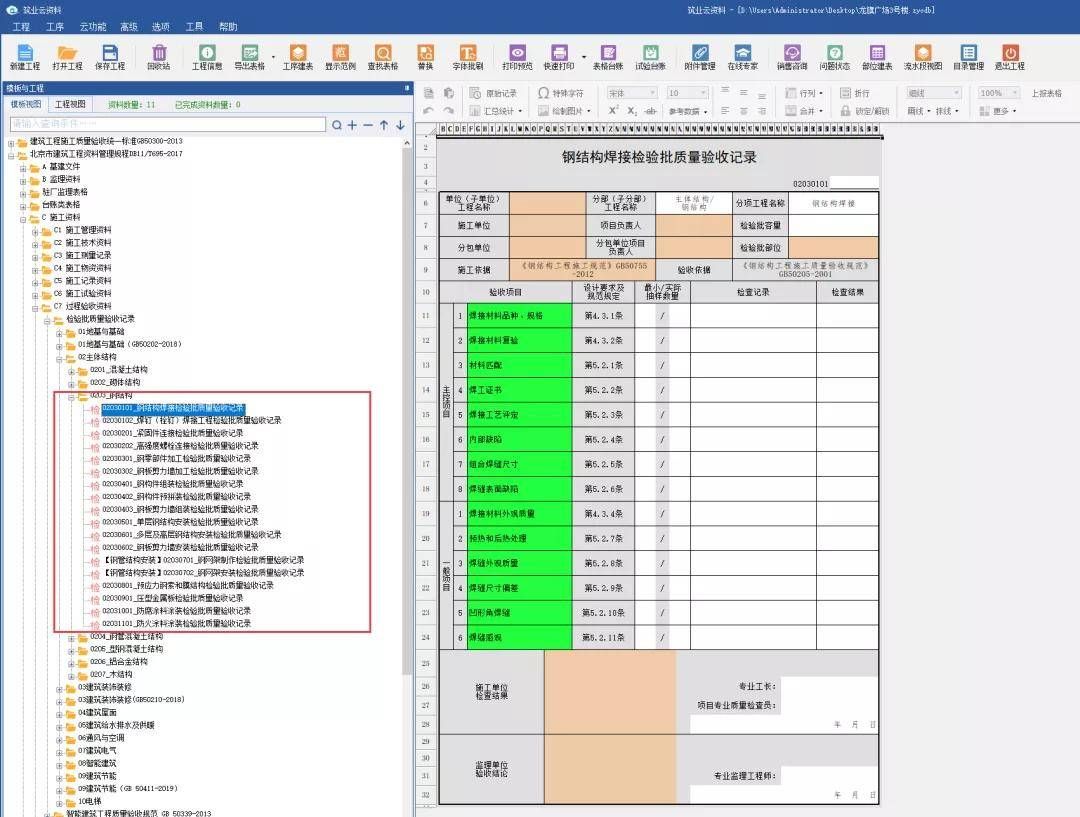Toggle 锁定/解锁 cell lock
Screen dimensions: 1080x817
tap(864, 110)
